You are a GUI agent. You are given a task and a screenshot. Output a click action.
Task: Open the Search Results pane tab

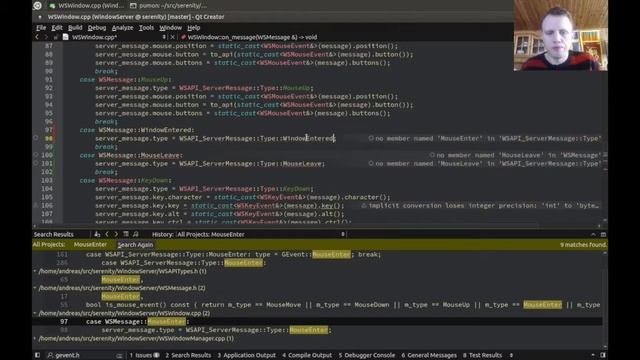[x=188, y=355]
